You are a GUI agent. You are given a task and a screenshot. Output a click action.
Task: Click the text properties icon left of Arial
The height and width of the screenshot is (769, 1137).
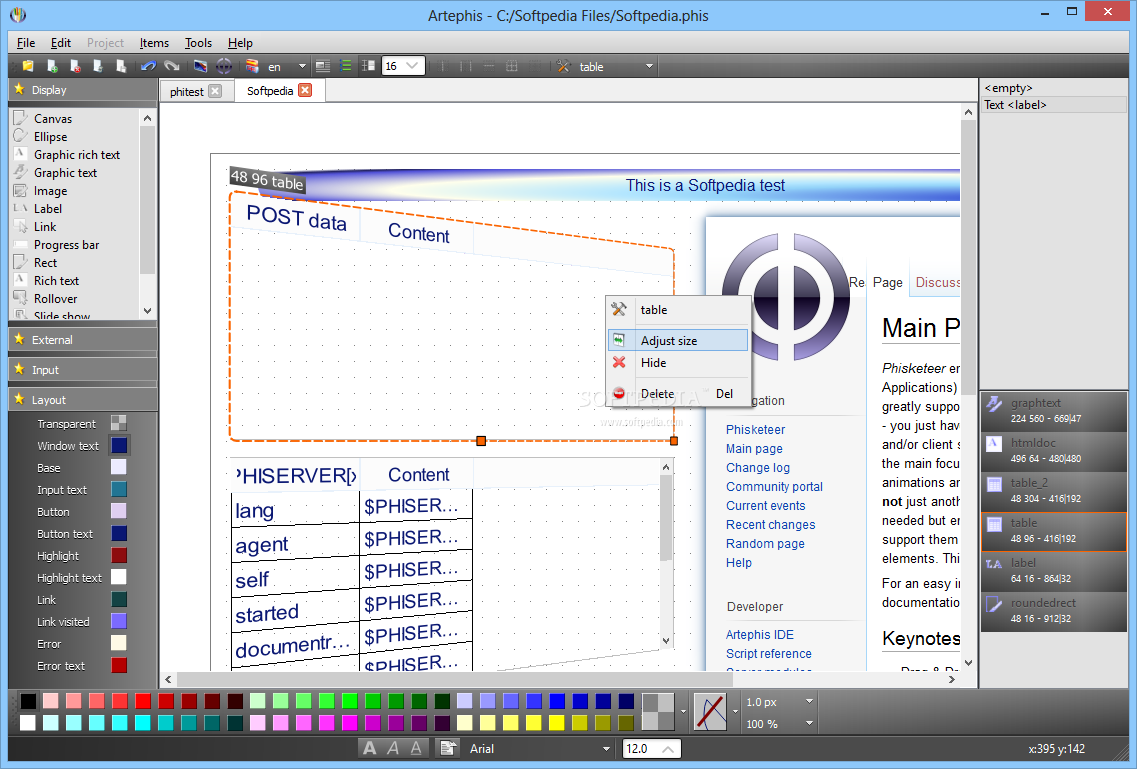(x=448, y=748)
